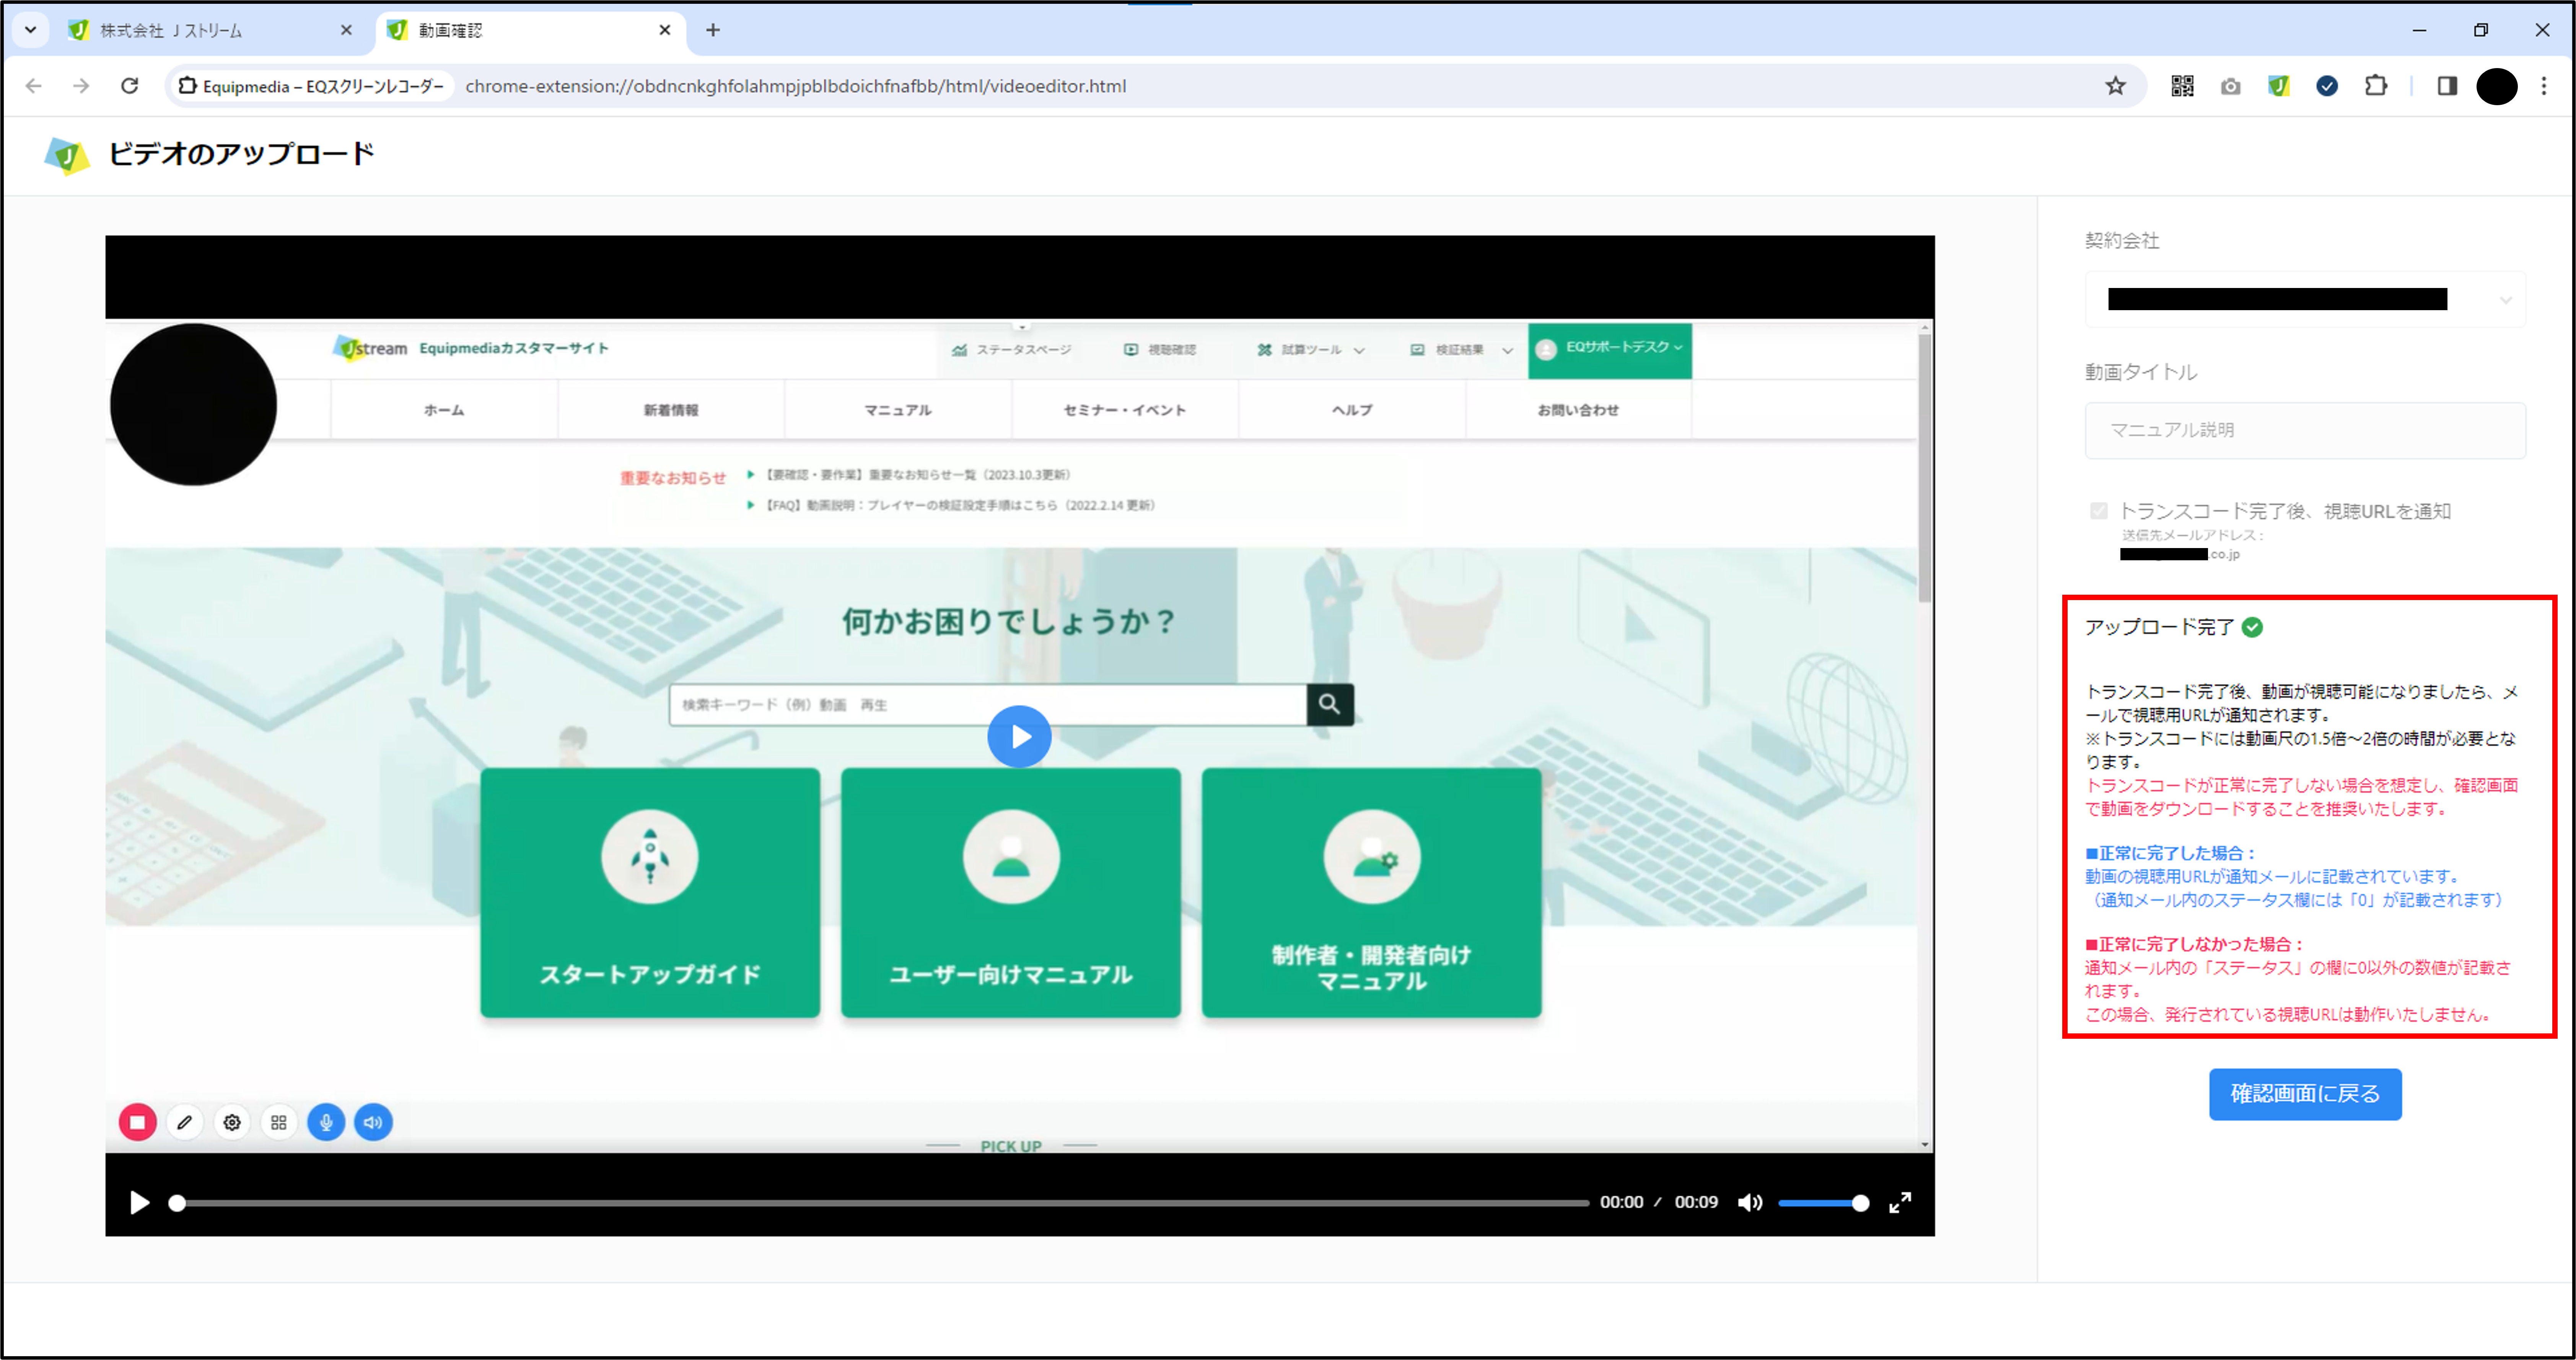The height and width of the screenshot is (1360, 2576).
Task: Adjust the video volume slider
Action: point(1823,1203)
